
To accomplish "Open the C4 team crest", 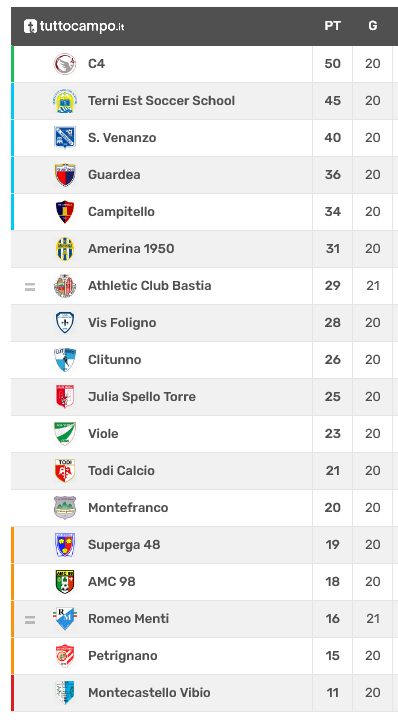I will click(x=65, y=64).
